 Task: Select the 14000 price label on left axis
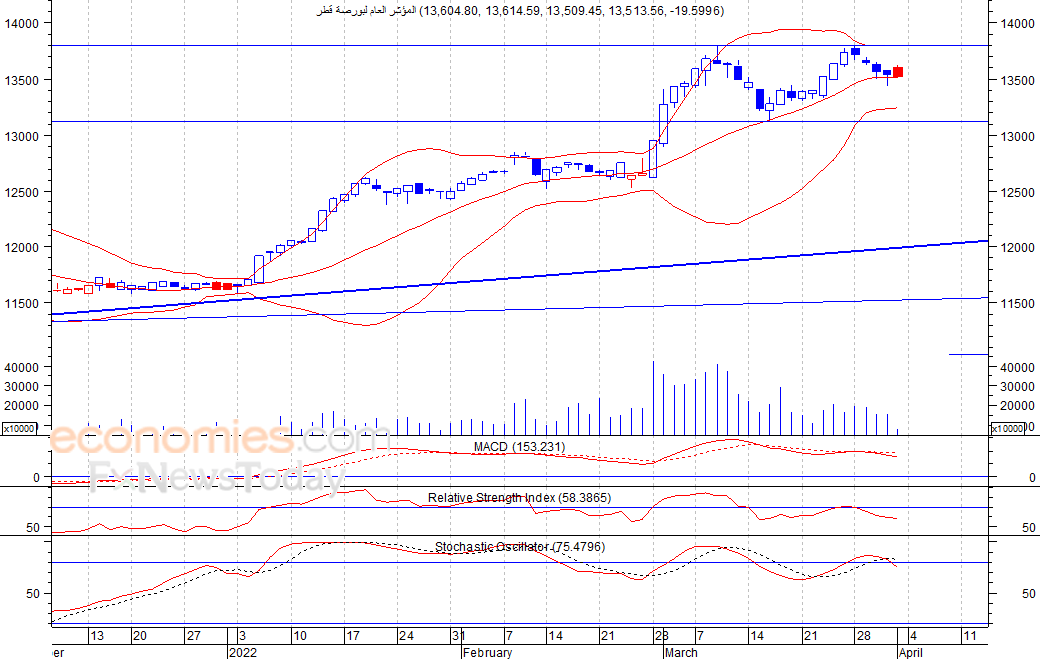tap(22, 23)
